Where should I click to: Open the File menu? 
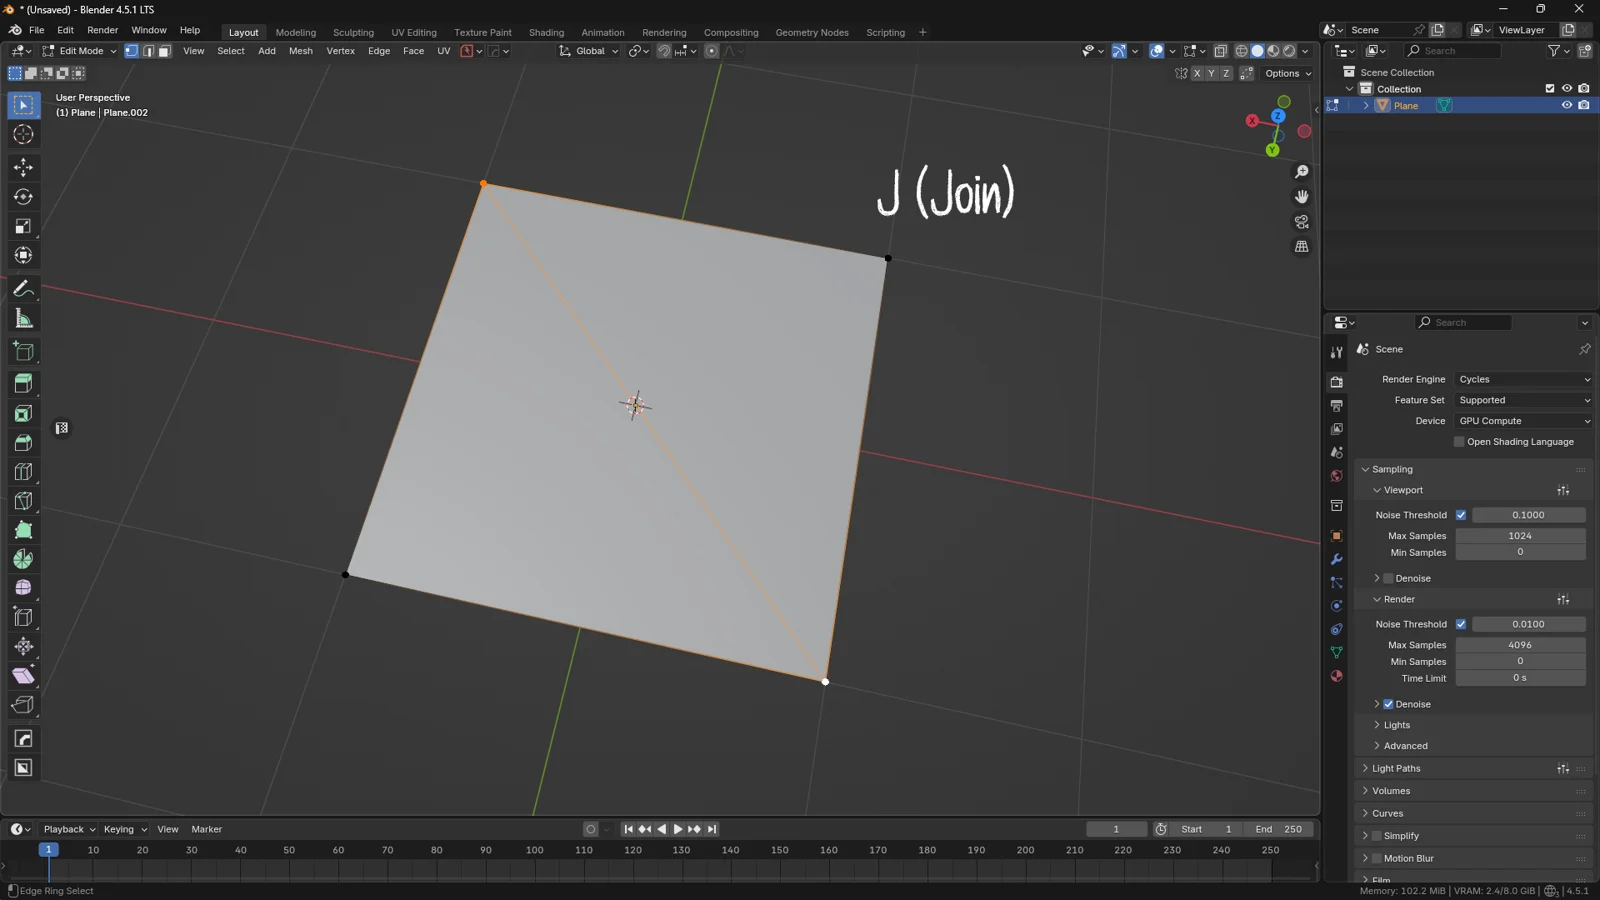(37, 30)
